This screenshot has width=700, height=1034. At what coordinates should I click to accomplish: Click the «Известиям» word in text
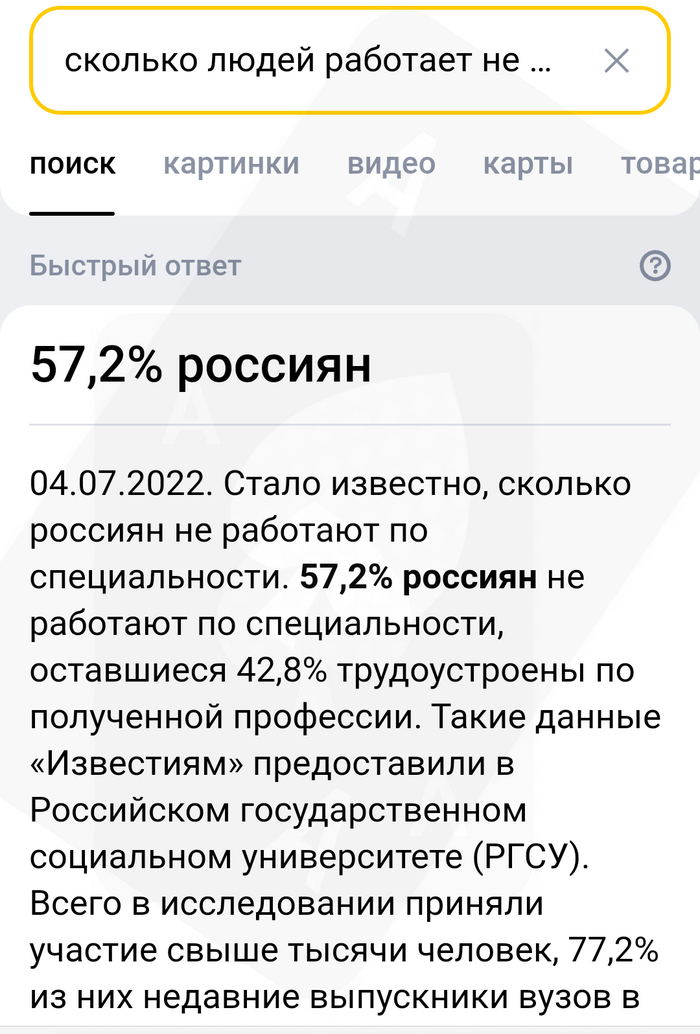133,764
